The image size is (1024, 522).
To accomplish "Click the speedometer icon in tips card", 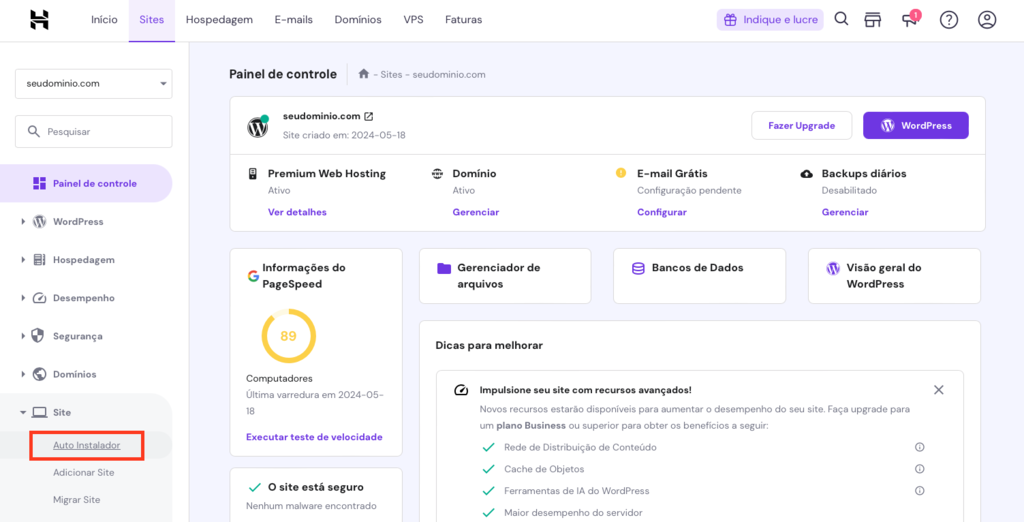I will pyautogui.click(x=461, y=391).
